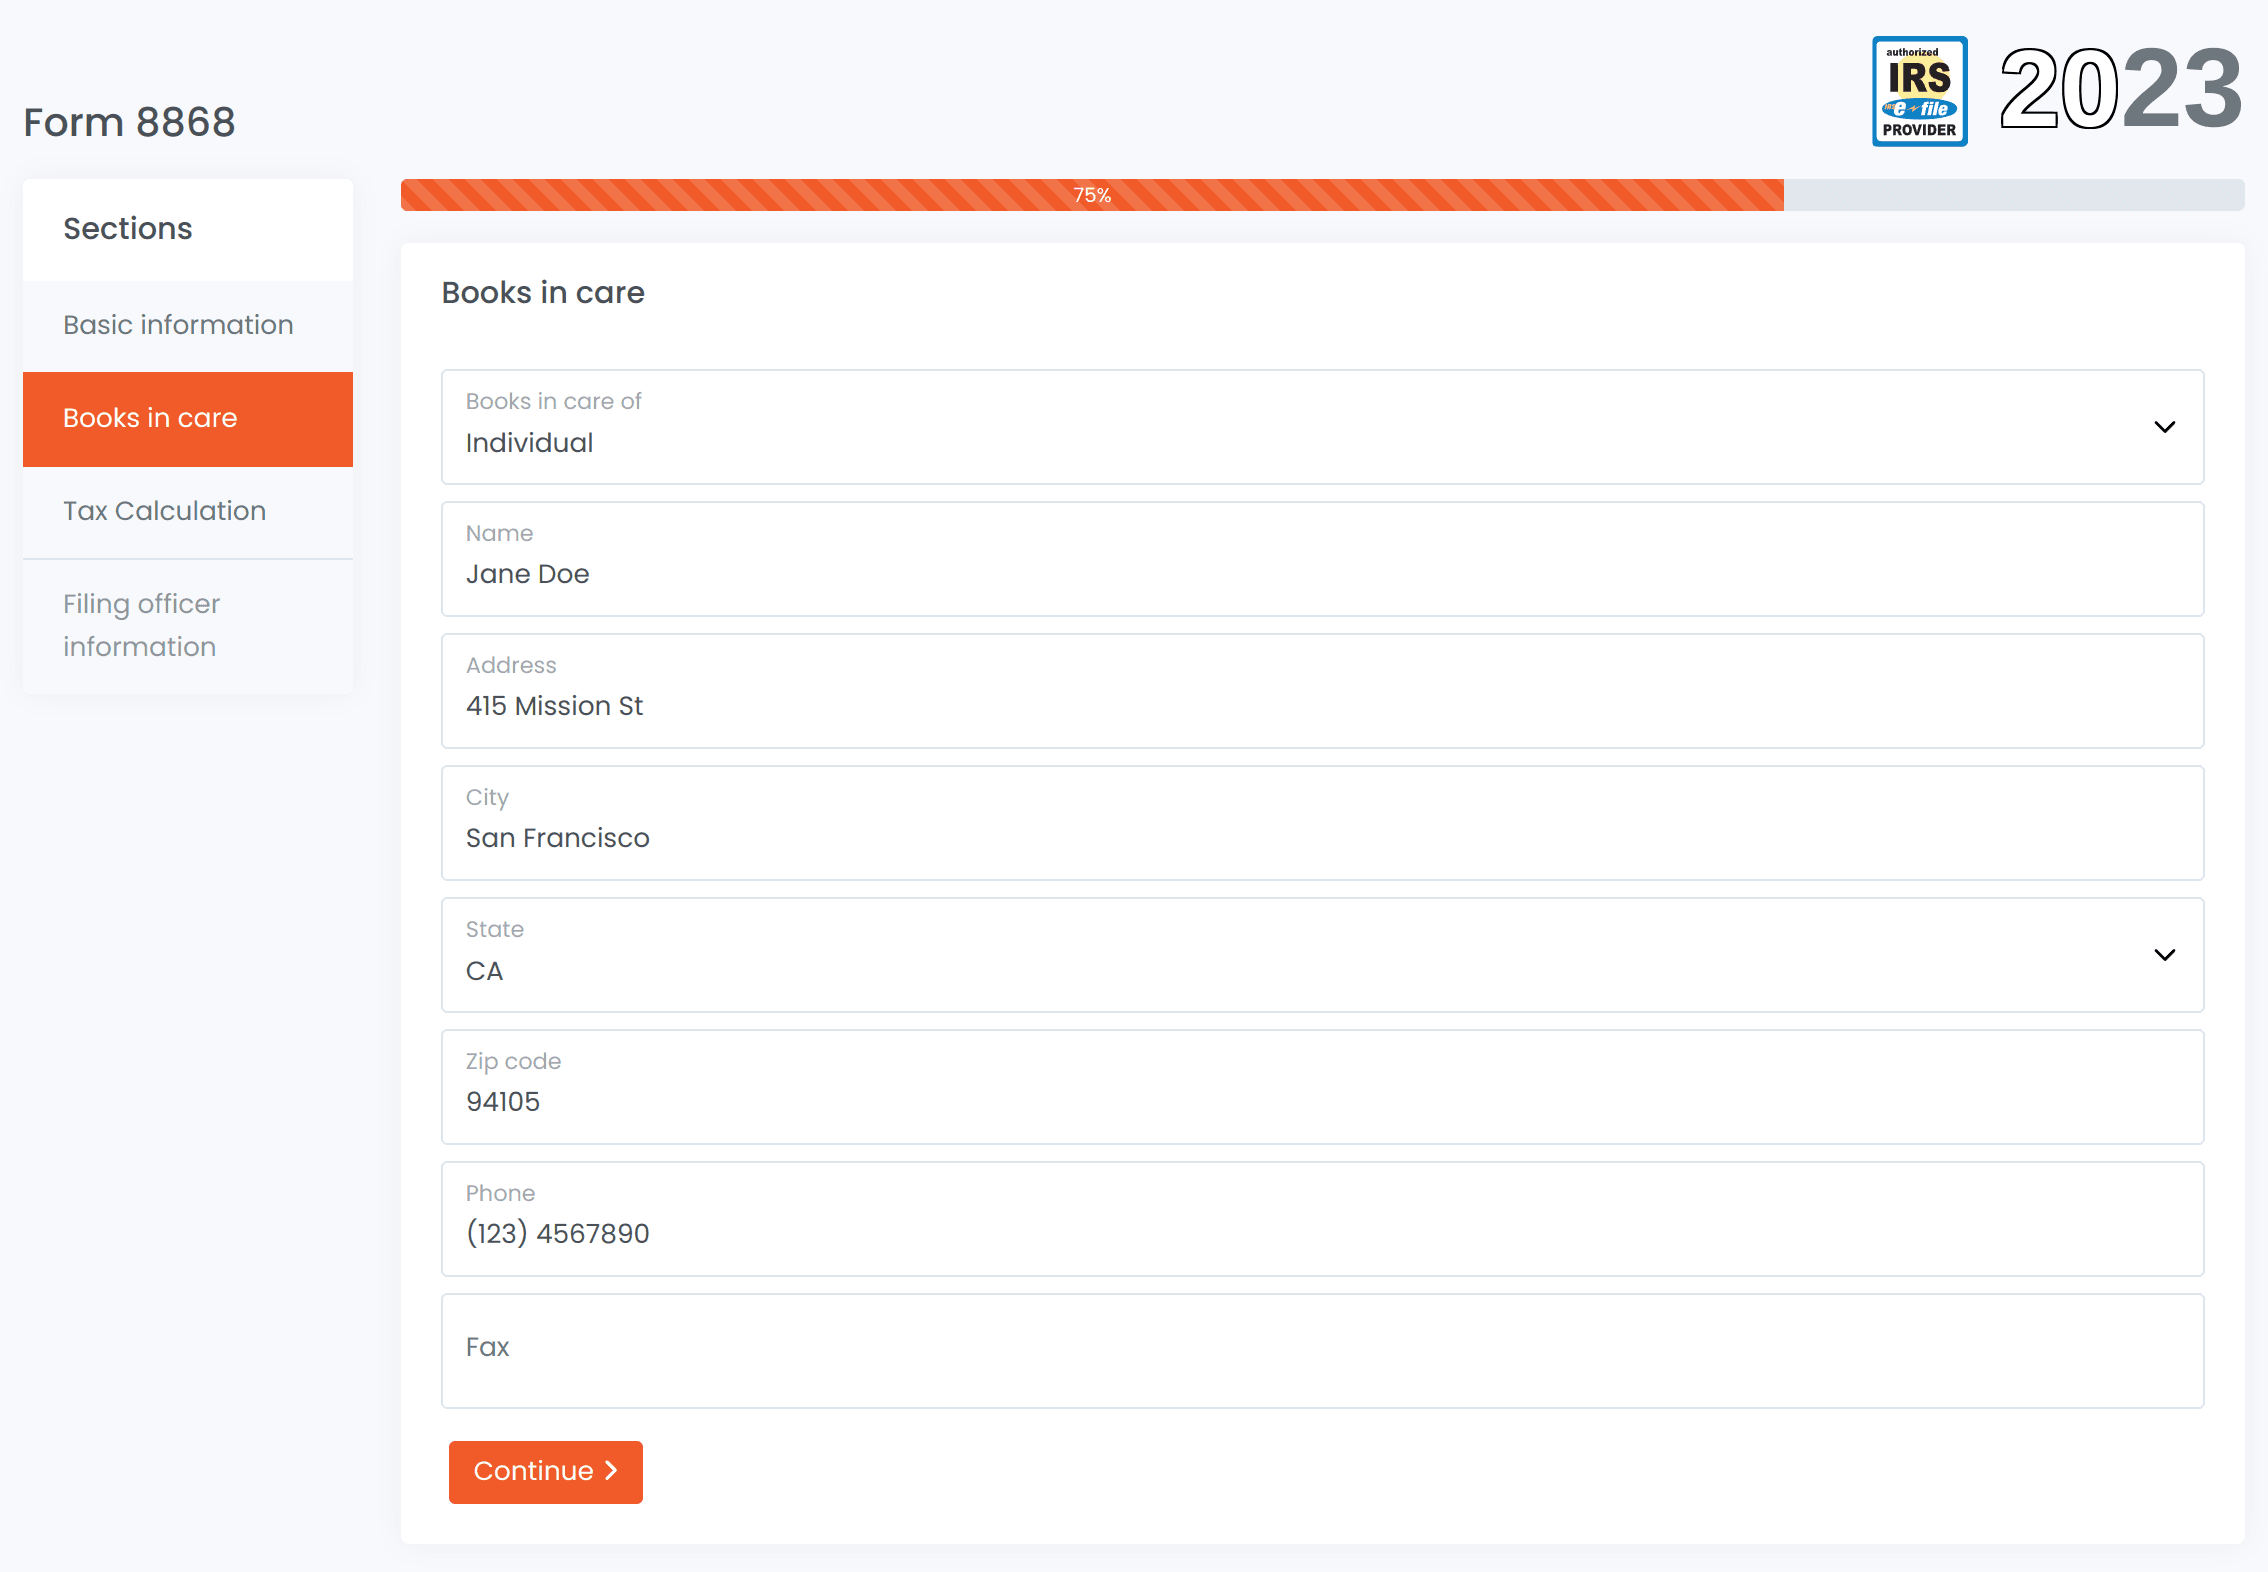Open the State dropdown chevron
This screenshot has height=1572, width=2268.
click(2165, 955)
